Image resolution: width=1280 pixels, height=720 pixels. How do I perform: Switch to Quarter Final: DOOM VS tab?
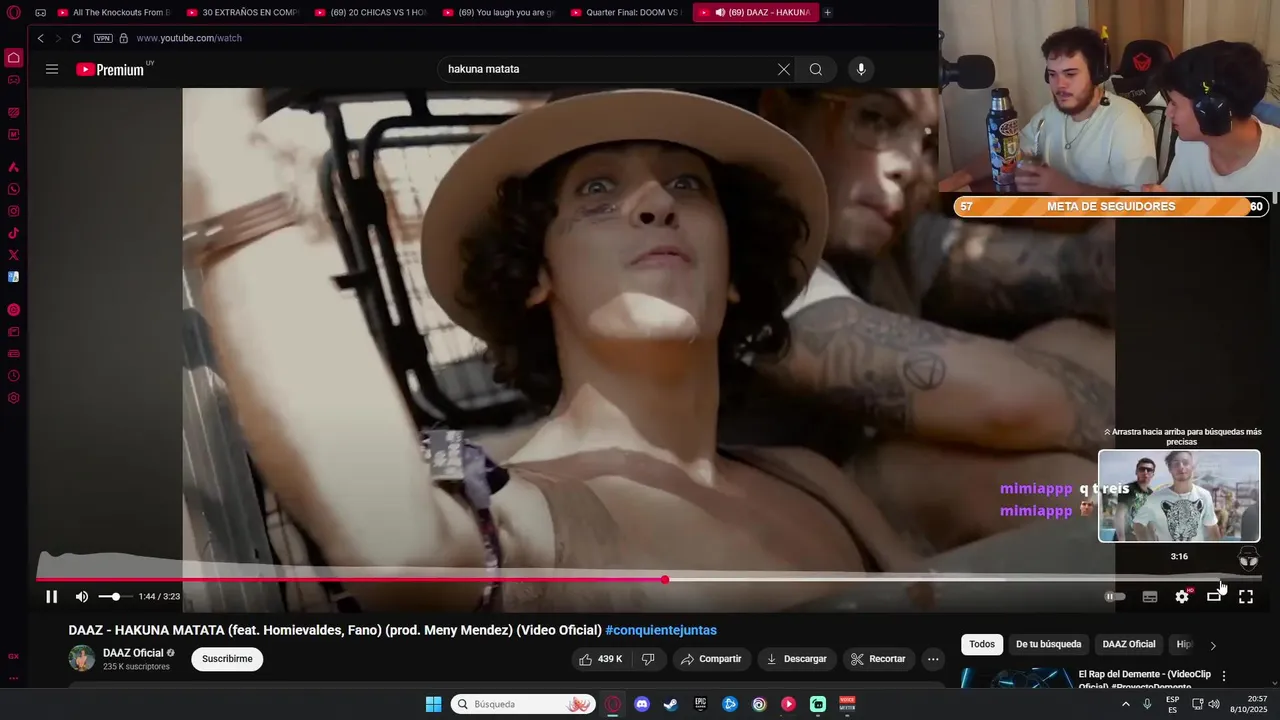pyautogui.click(x=627, y=13)
